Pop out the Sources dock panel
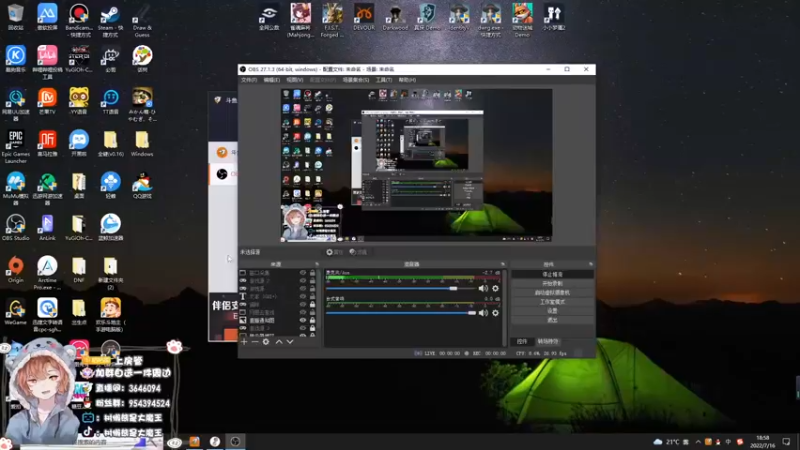This screenshot has width=800, height=450. click(x=317, y=264)
